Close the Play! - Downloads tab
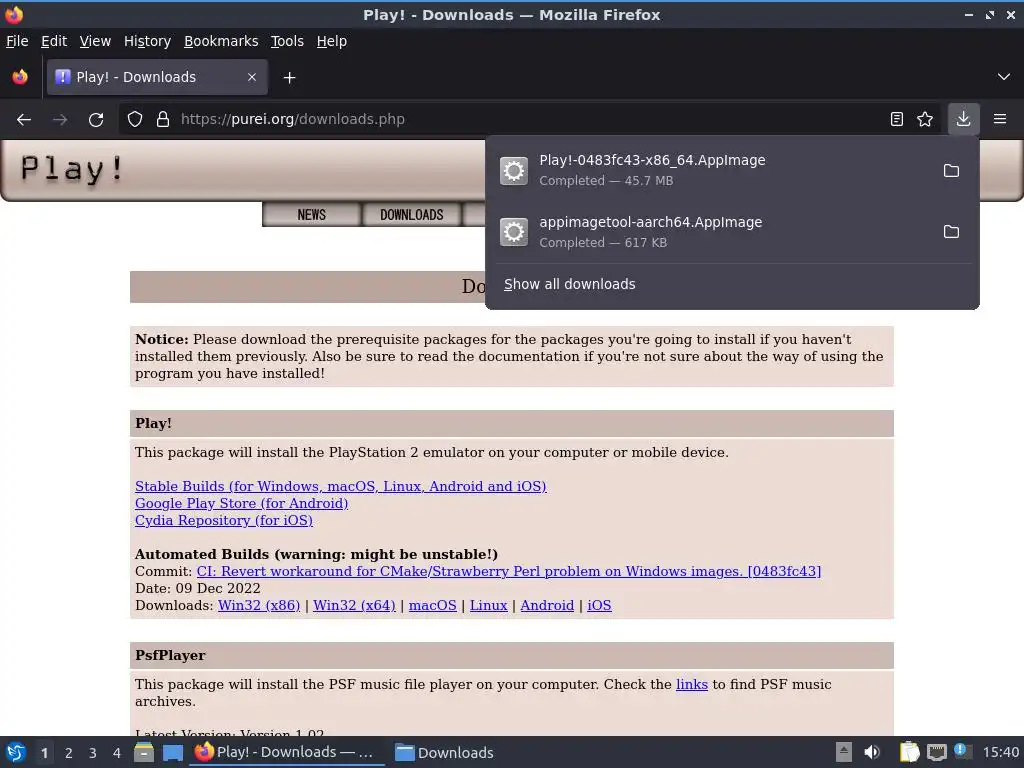 [252, 77]
